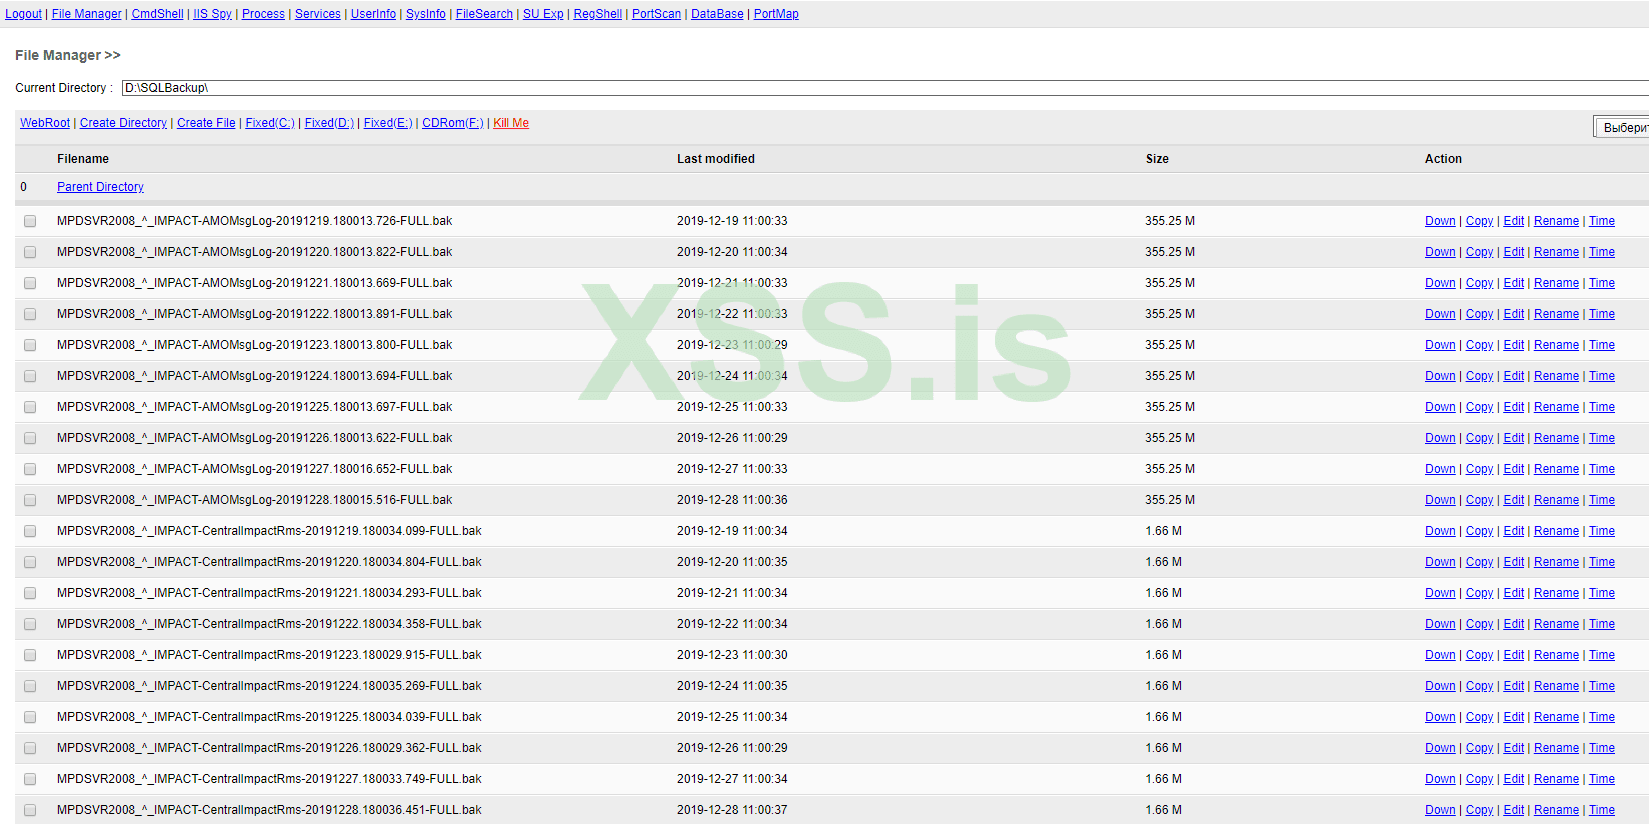Viewport: 1649px width, 824px height.
Task: Open the DataBase menu link
Action: pos(717,14)
